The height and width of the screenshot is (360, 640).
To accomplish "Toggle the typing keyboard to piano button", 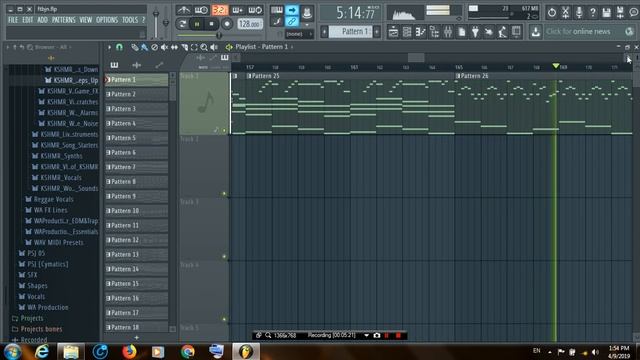I will [276, 10].
